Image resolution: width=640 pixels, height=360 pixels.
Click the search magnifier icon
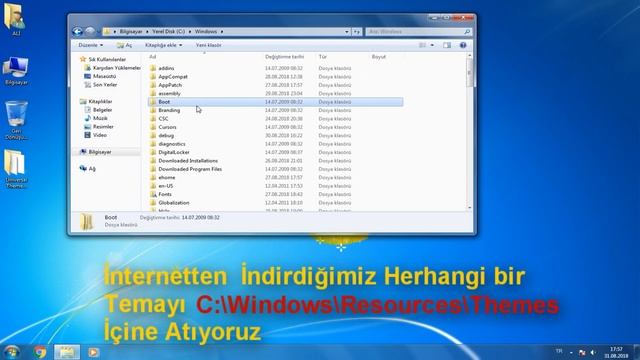click(467, 31)
